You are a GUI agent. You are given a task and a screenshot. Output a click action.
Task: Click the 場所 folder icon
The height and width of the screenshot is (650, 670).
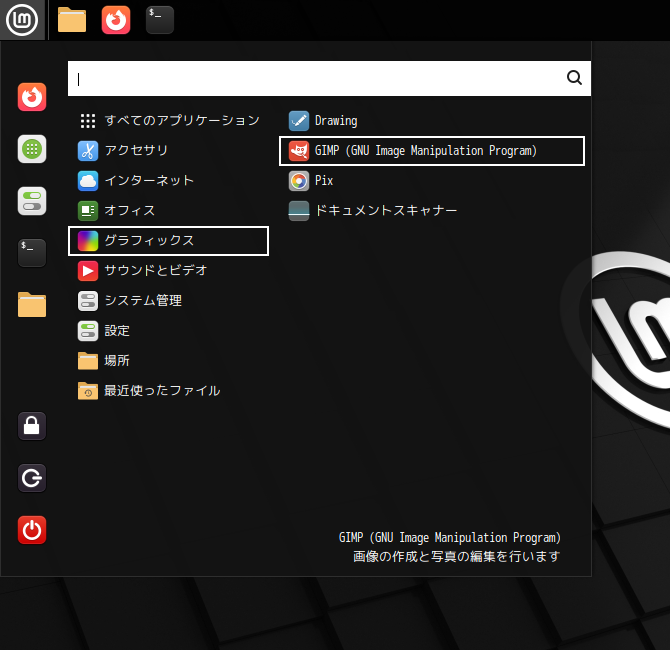(88, 361)
